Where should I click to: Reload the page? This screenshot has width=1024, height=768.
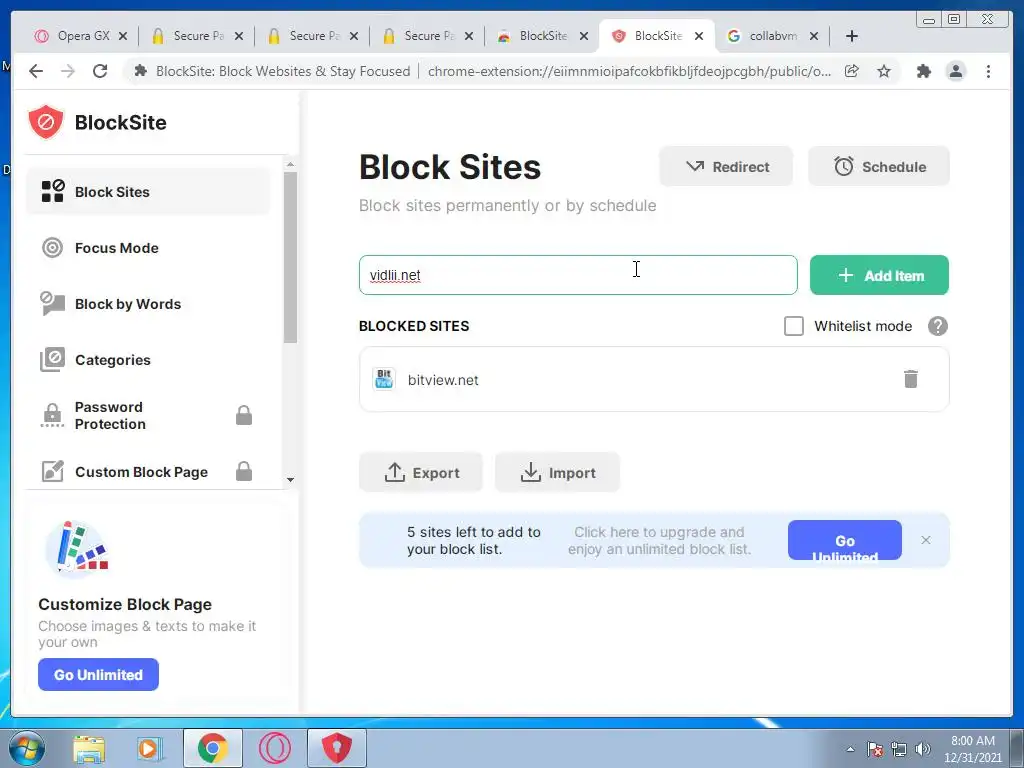pos(100,71)
